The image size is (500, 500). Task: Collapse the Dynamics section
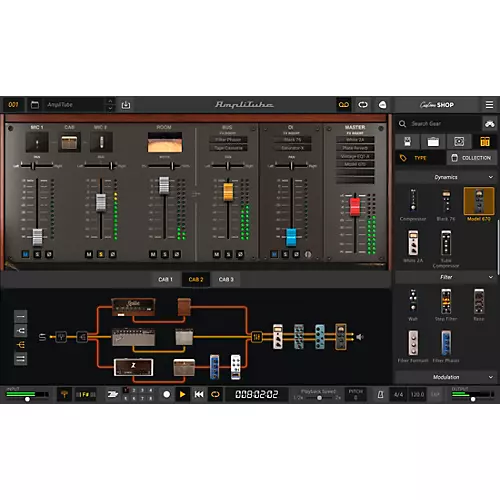(x=490, y=177)
